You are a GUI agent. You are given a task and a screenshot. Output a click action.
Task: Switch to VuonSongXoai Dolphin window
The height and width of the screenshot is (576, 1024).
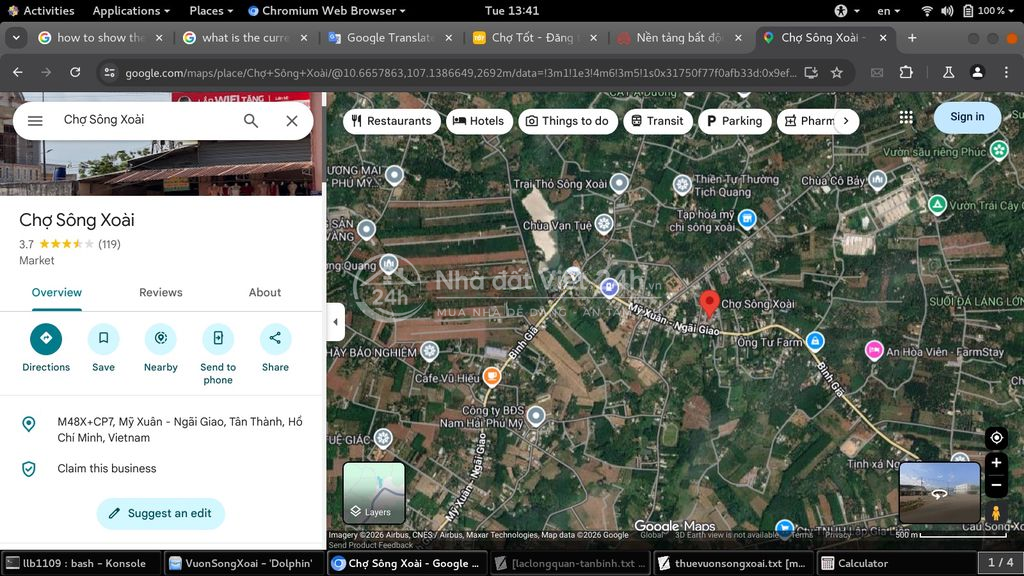(x=242, y=563)
